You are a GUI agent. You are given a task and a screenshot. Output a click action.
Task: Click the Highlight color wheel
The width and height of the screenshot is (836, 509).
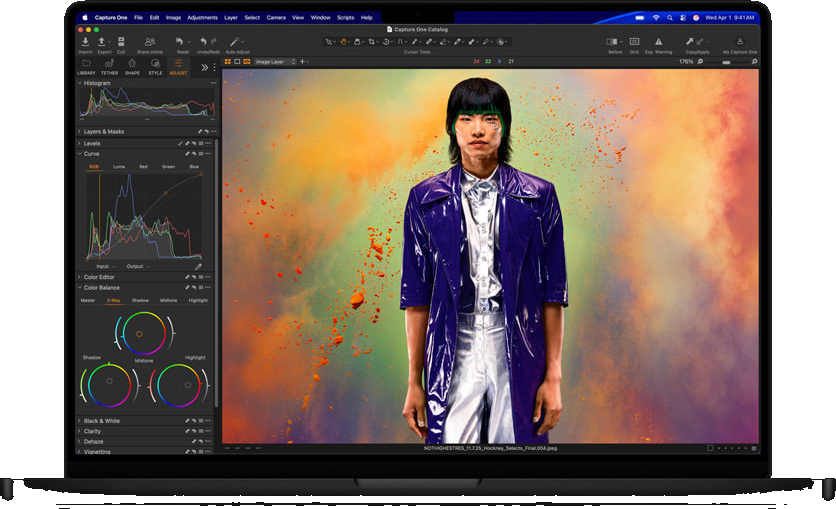[179, 385]
